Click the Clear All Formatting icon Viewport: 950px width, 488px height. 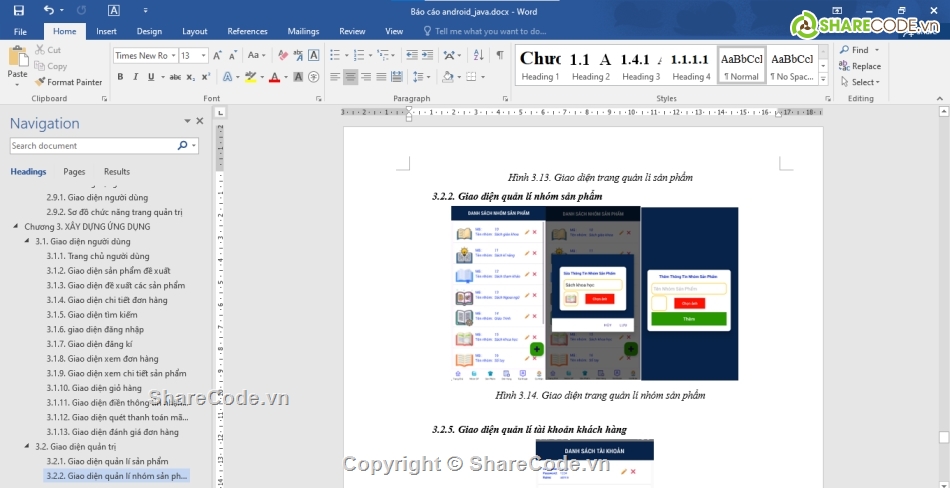[x=284, y=56]
